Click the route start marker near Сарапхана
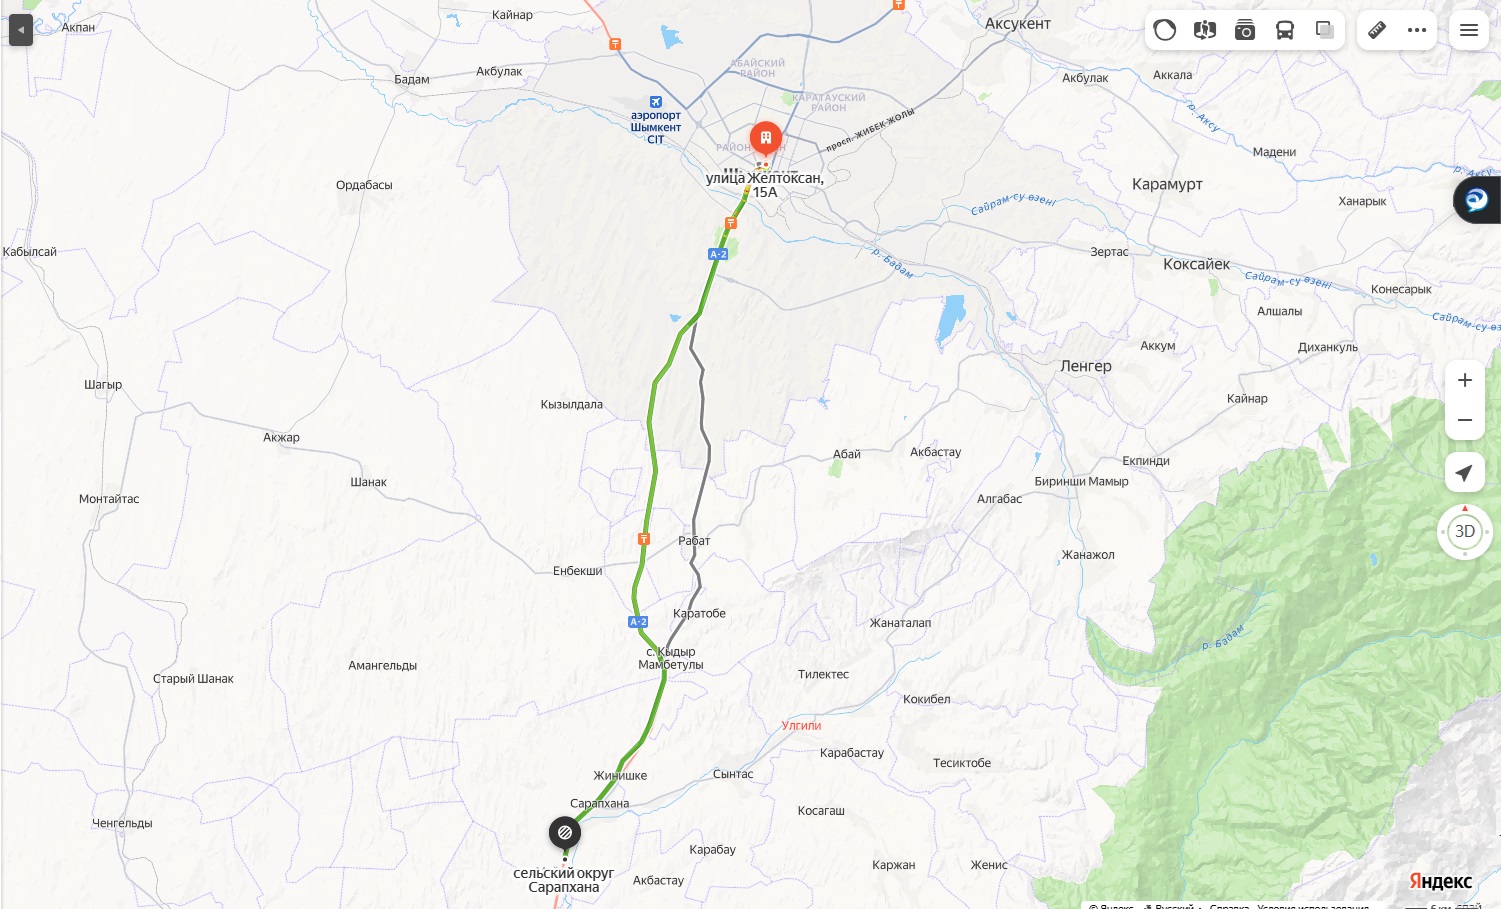Screen dimensions: 1501x909 565,832
